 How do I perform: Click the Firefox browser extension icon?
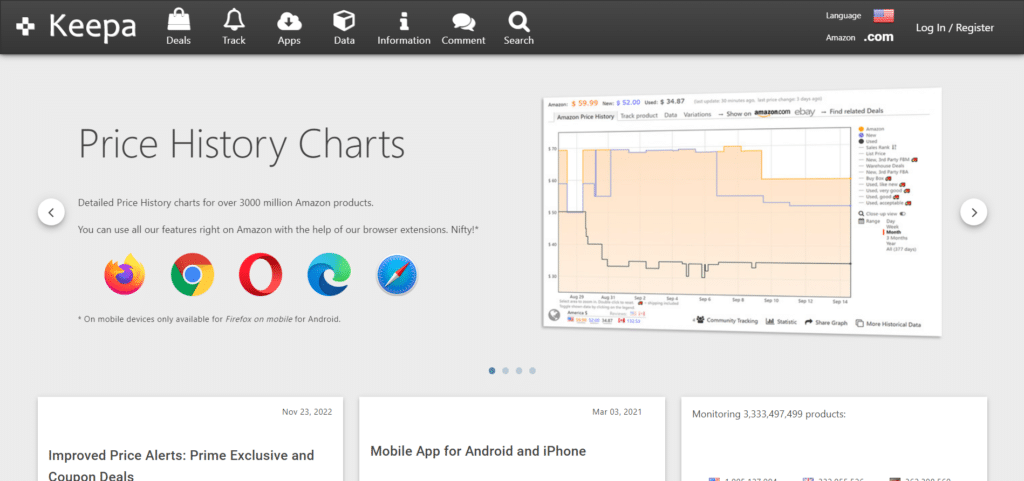coord(124,274)
